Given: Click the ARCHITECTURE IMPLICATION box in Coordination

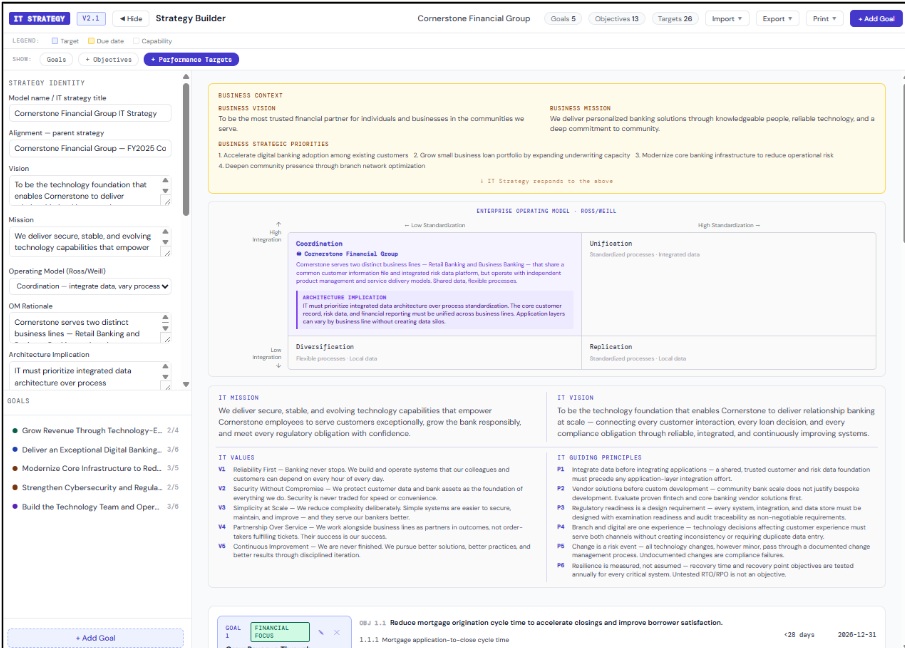Looking at the screenshot, I should 435,310.
